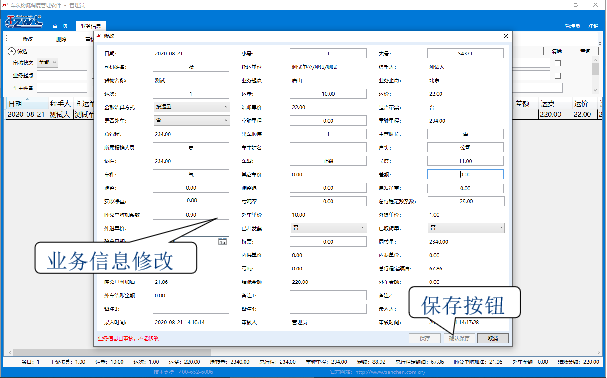Click the focused input box below the 11.00 field
This screenshot has width=607, height=378.
click(465, 174)
